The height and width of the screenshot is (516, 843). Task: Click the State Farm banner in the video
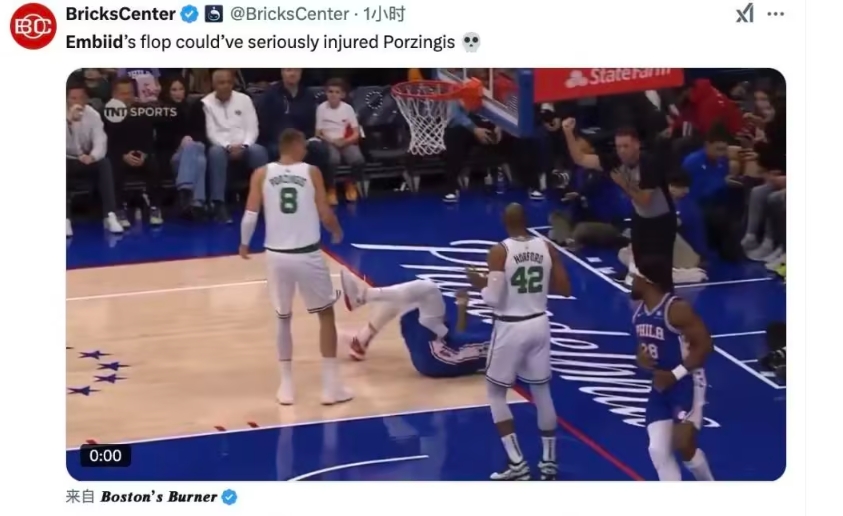609,82
